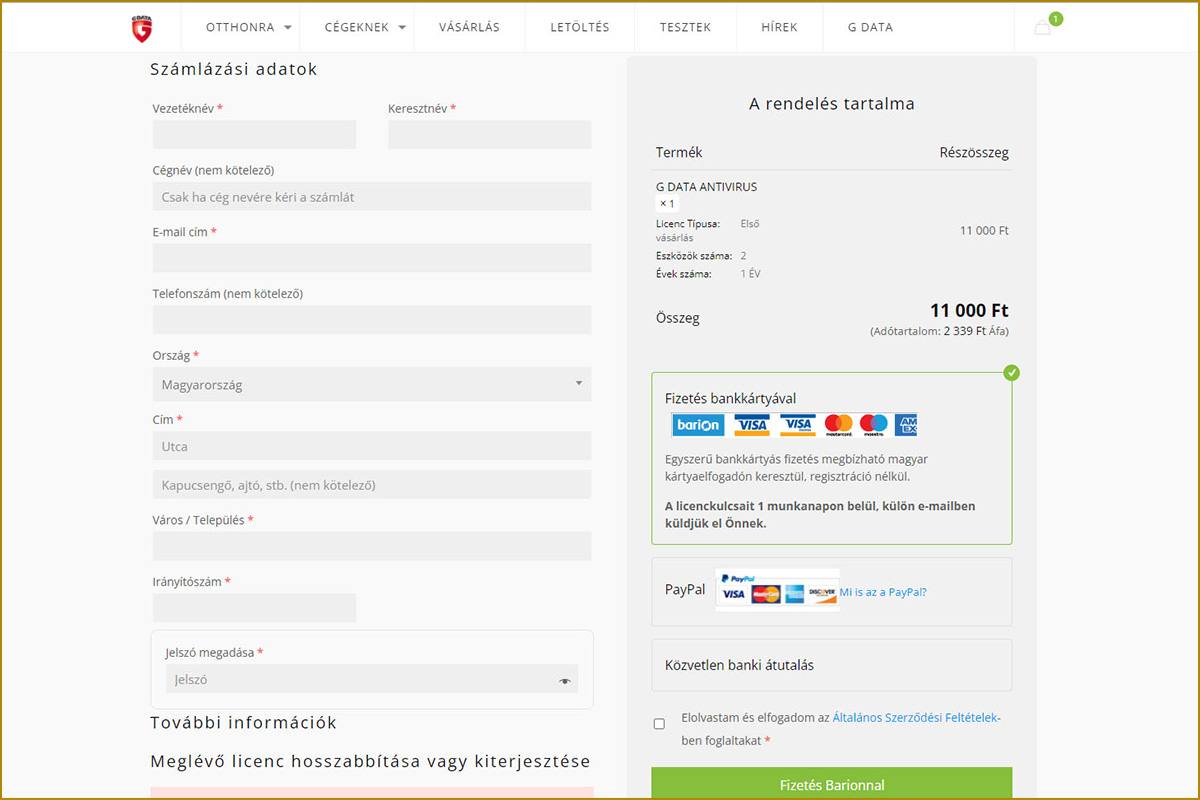Image resolution: width=1200 pixels, height=800 pixels.
Task: Click the American Express logo under card payment
Action: pos(906,425)
